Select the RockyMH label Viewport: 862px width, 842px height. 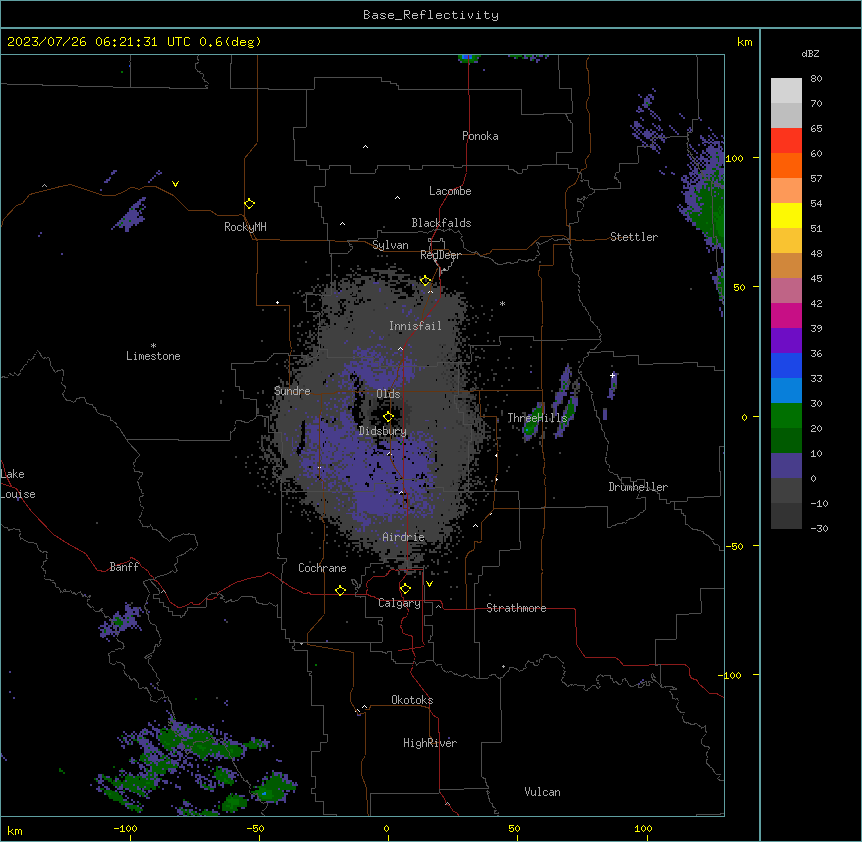245,227
